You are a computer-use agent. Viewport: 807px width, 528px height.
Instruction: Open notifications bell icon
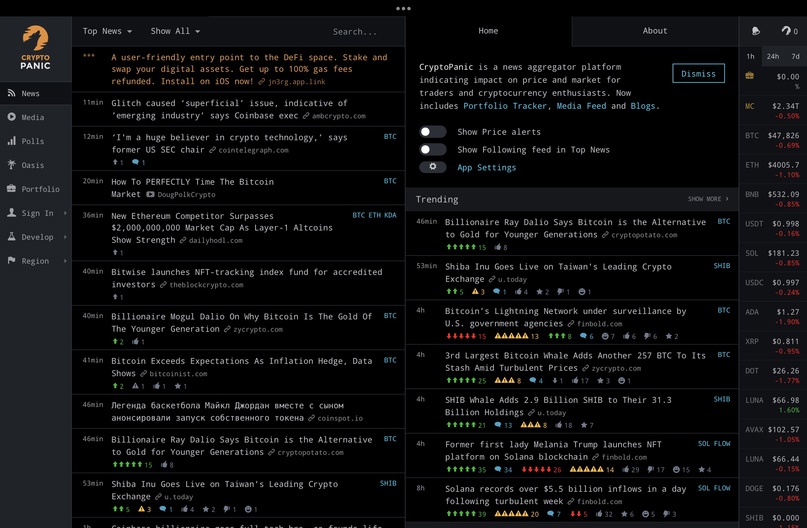pyautogui.click(x=756, y=31)
